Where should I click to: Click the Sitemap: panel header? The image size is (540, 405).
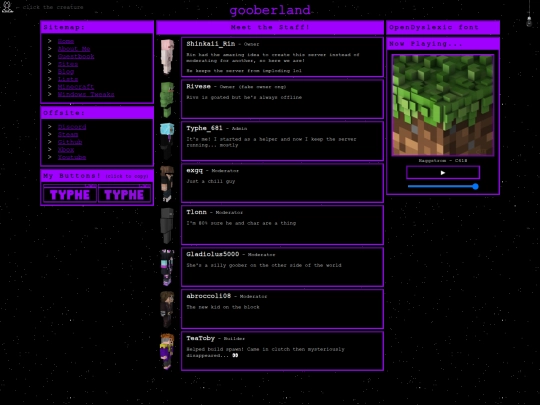pos(97,27)
